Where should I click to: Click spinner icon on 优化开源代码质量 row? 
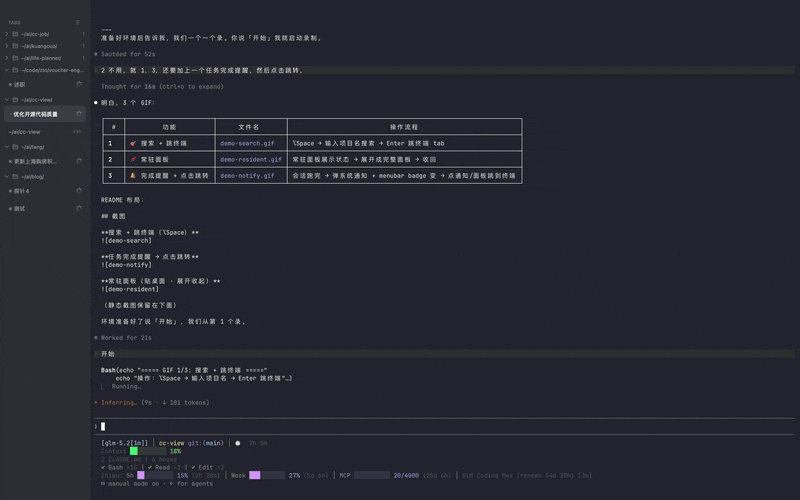(x=79, y=114)
